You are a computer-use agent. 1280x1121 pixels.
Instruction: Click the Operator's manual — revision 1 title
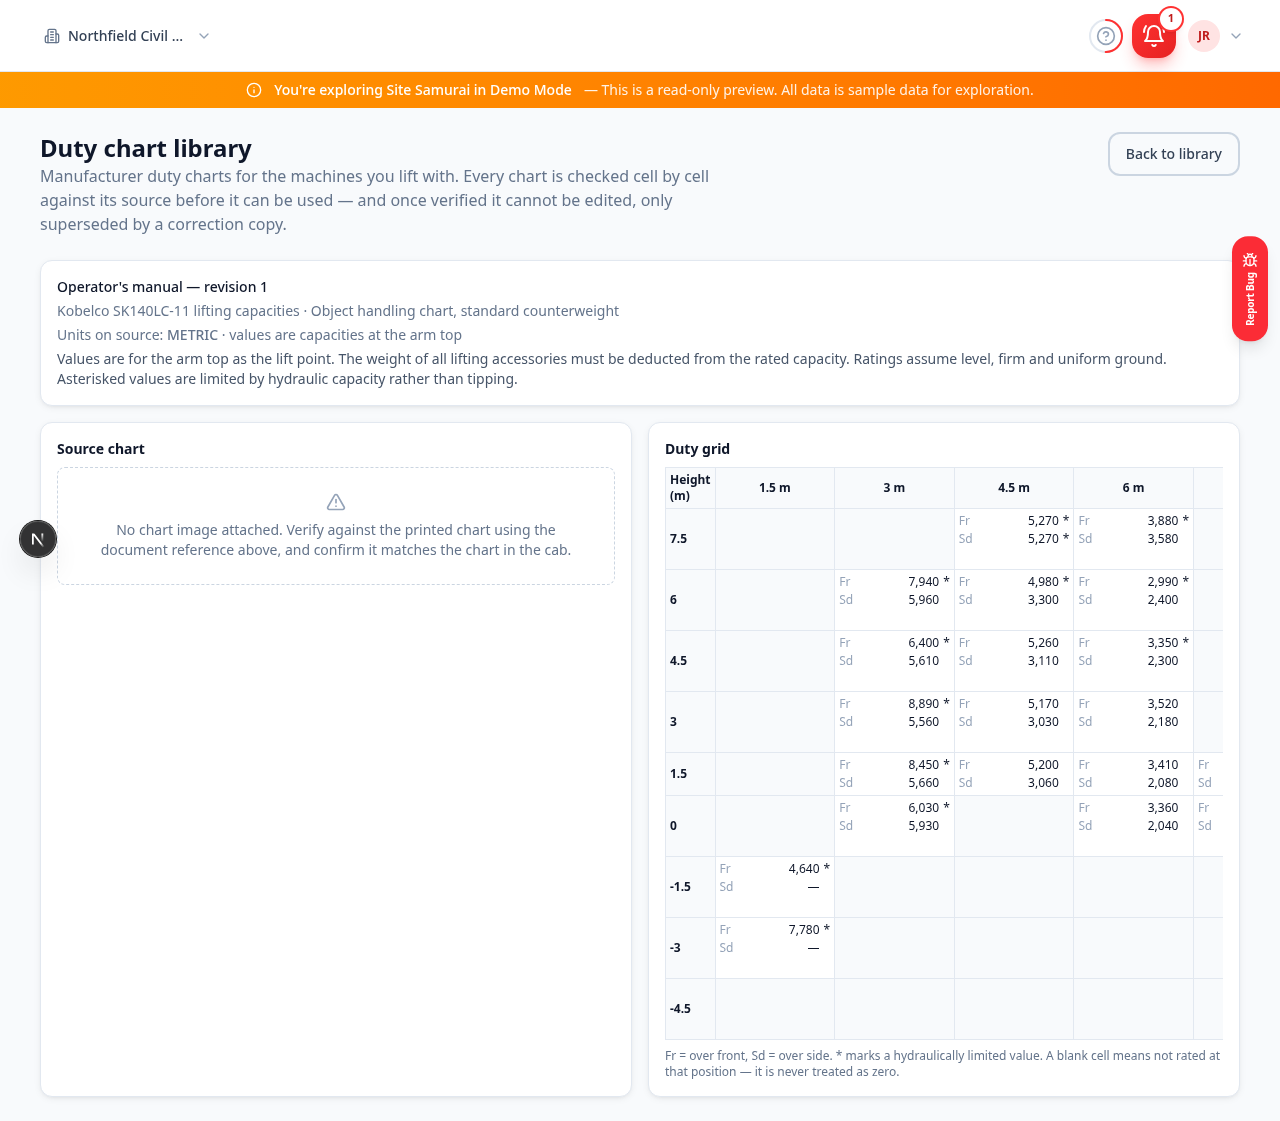[x=162, y=287]
